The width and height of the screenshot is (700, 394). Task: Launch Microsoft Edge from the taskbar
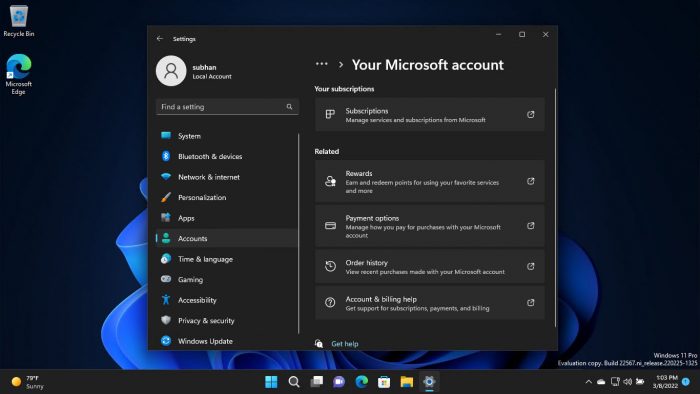pos(362,382)
